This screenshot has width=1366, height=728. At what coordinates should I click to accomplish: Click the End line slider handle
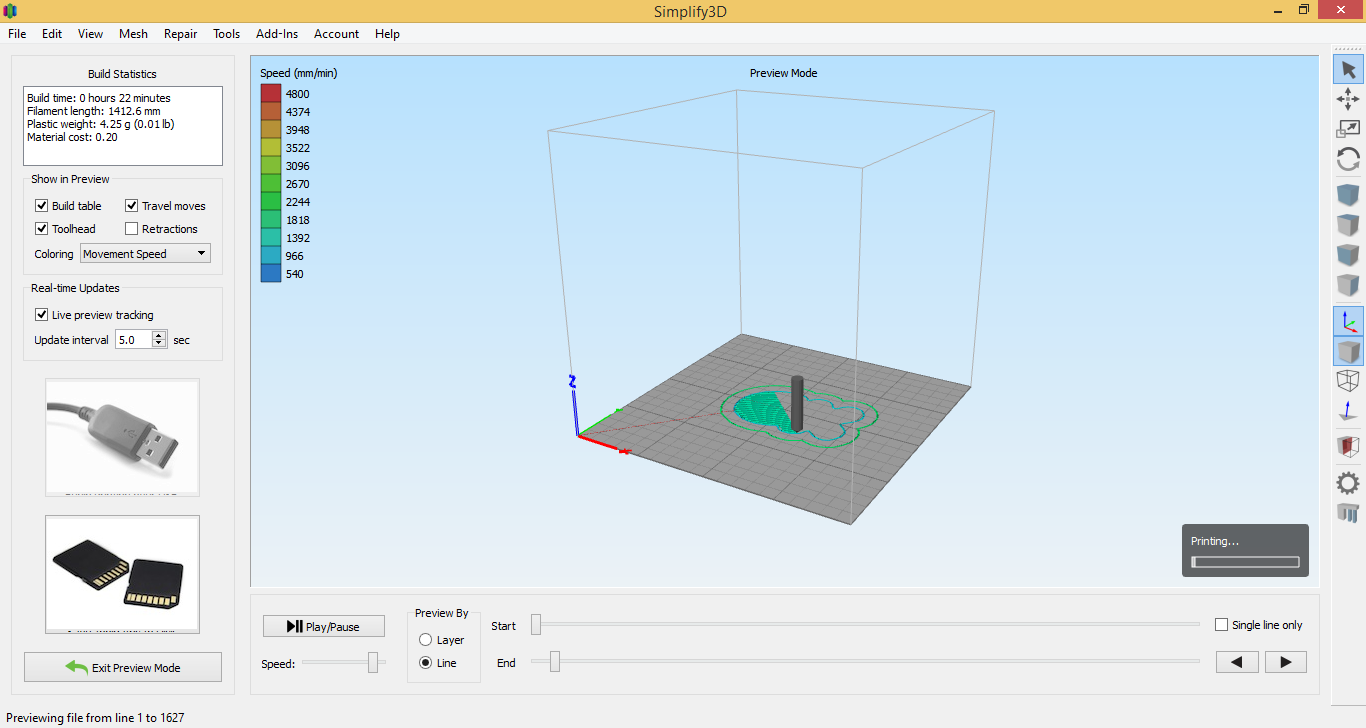click(x=555, y=661)
